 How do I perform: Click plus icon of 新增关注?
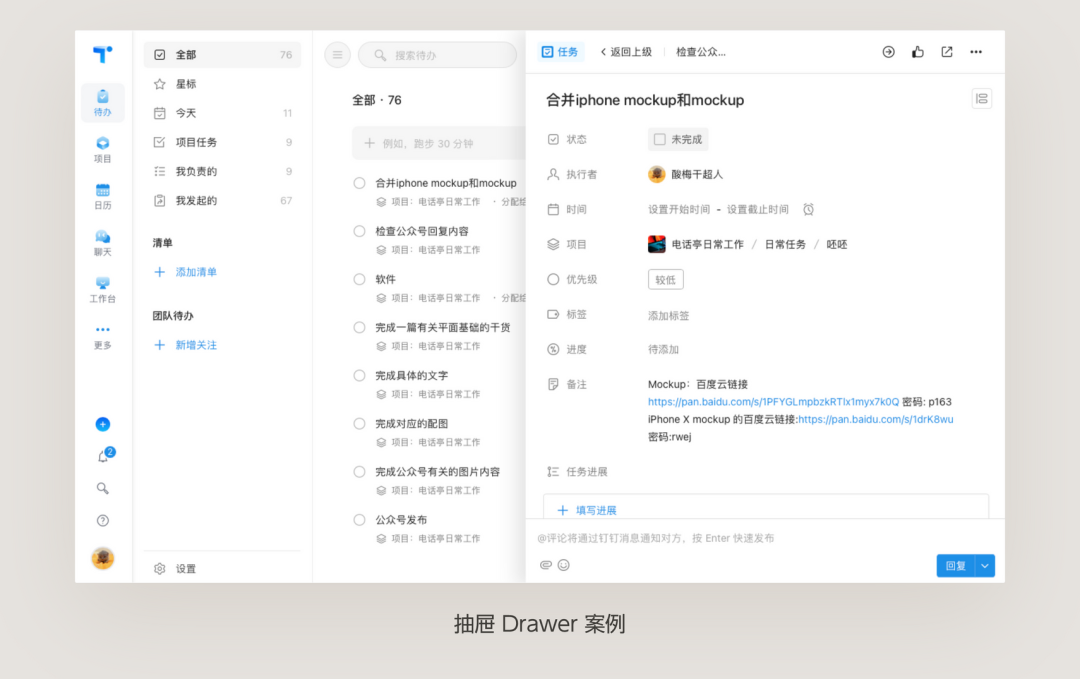coord(160,345)
